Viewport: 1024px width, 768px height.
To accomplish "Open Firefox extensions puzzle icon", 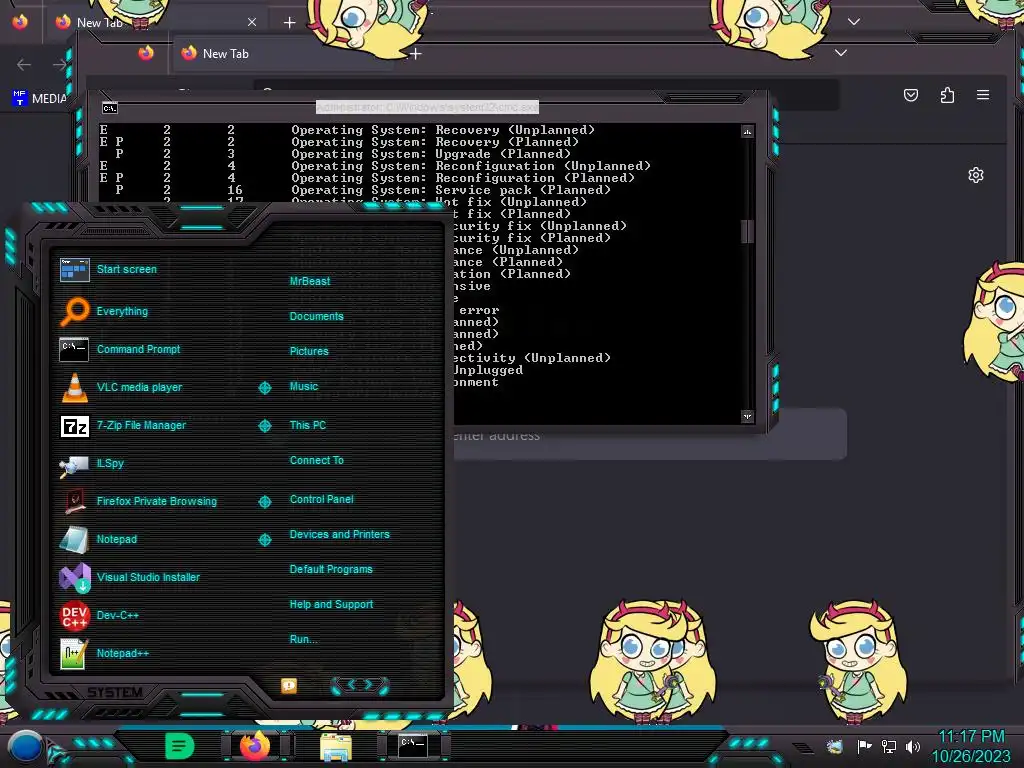I will click(x=947, y=95).
